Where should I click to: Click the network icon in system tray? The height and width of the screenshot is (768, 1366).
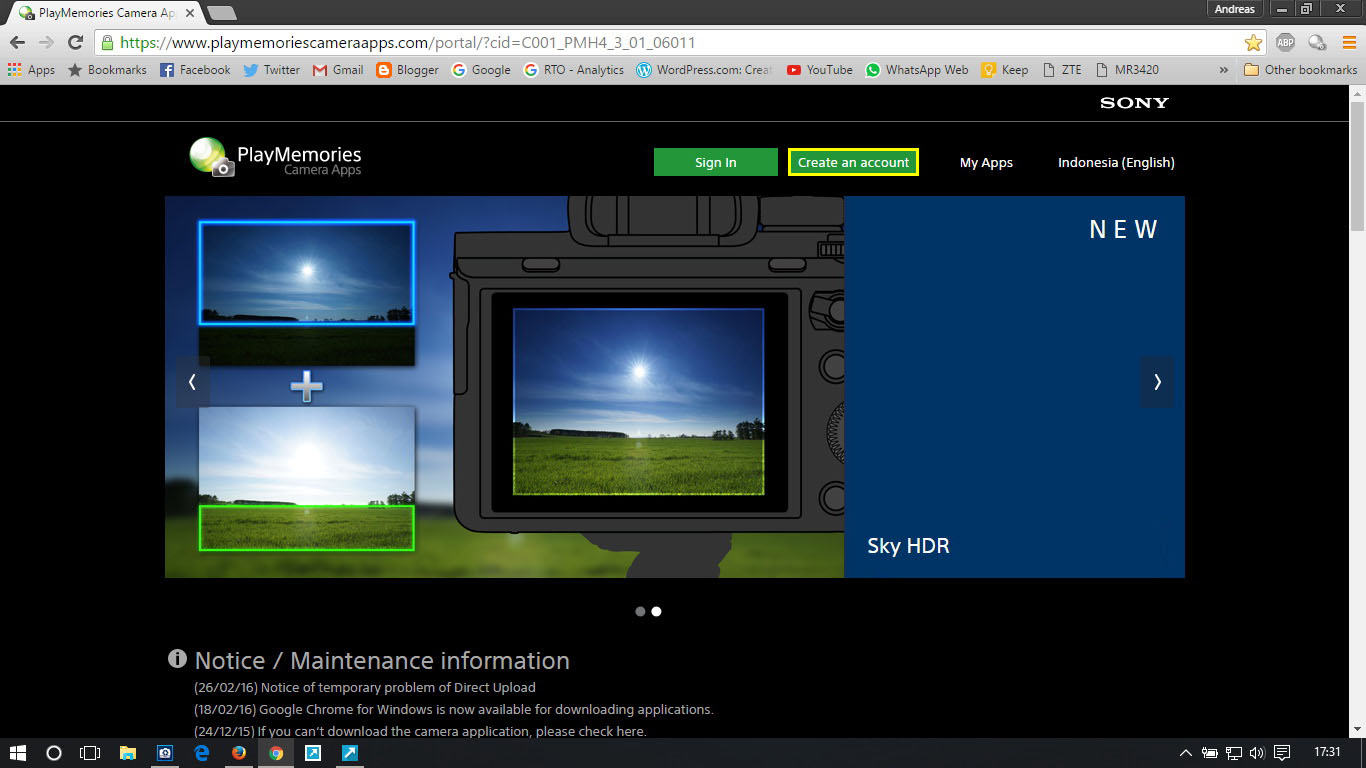(1234, 753)
